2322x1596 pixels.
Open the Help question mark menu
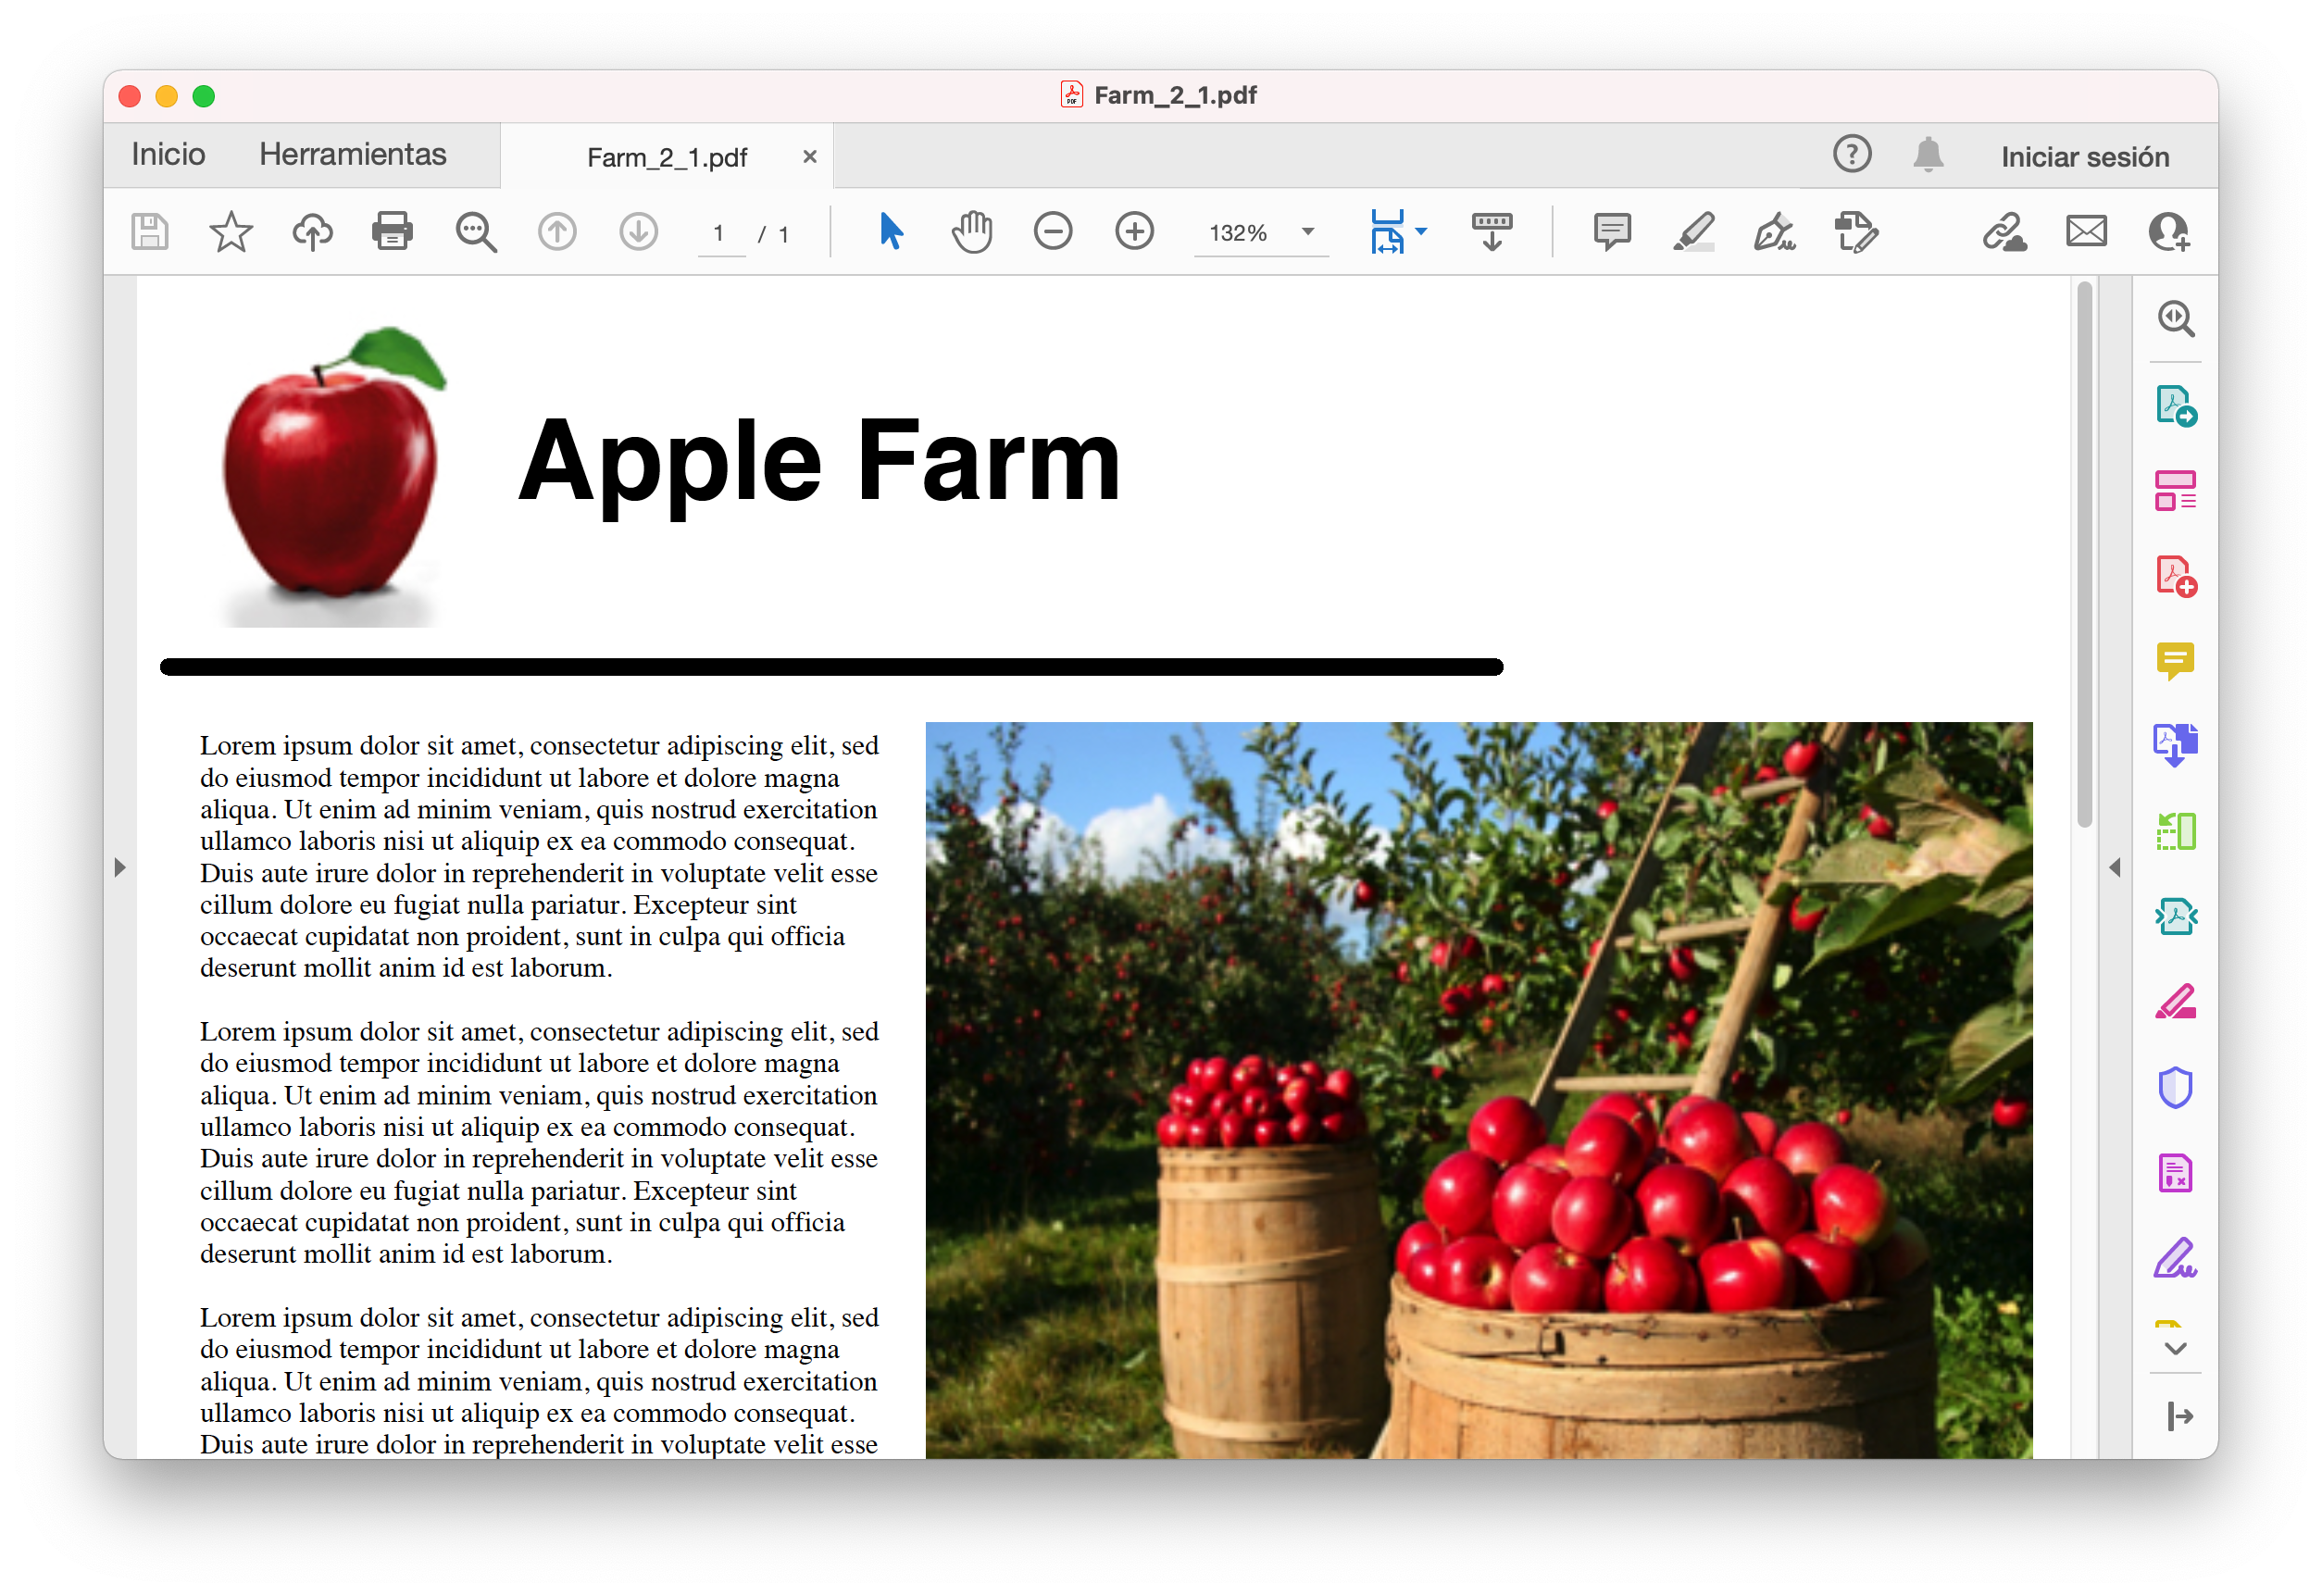[1852, 154]
